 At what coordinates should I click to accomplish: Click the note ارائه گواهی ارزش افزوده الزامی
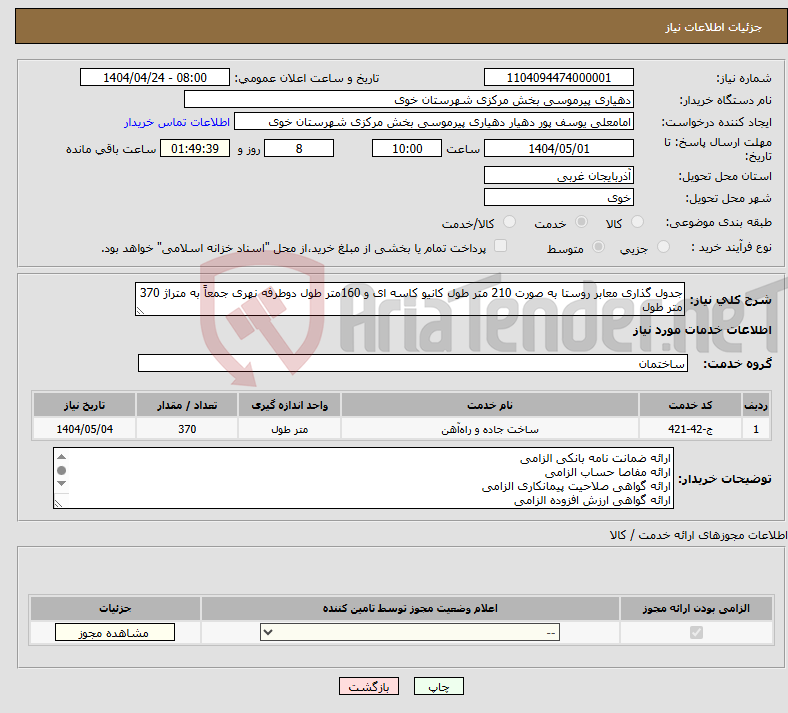[x=592, y=500]
